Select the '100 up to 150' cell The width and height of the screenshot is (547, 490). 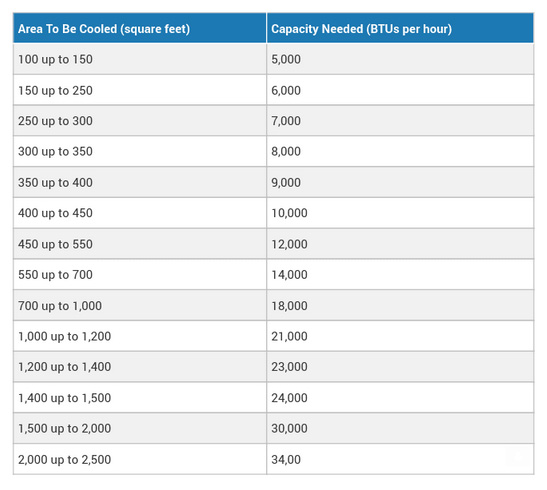click(140, 59)
